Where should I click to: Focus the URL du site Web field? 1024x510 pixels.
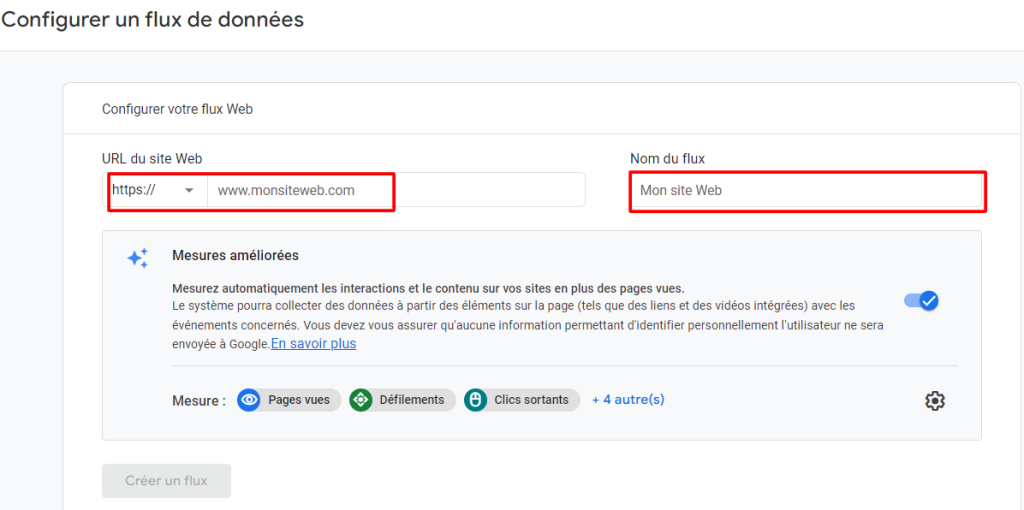coord(396,190)
